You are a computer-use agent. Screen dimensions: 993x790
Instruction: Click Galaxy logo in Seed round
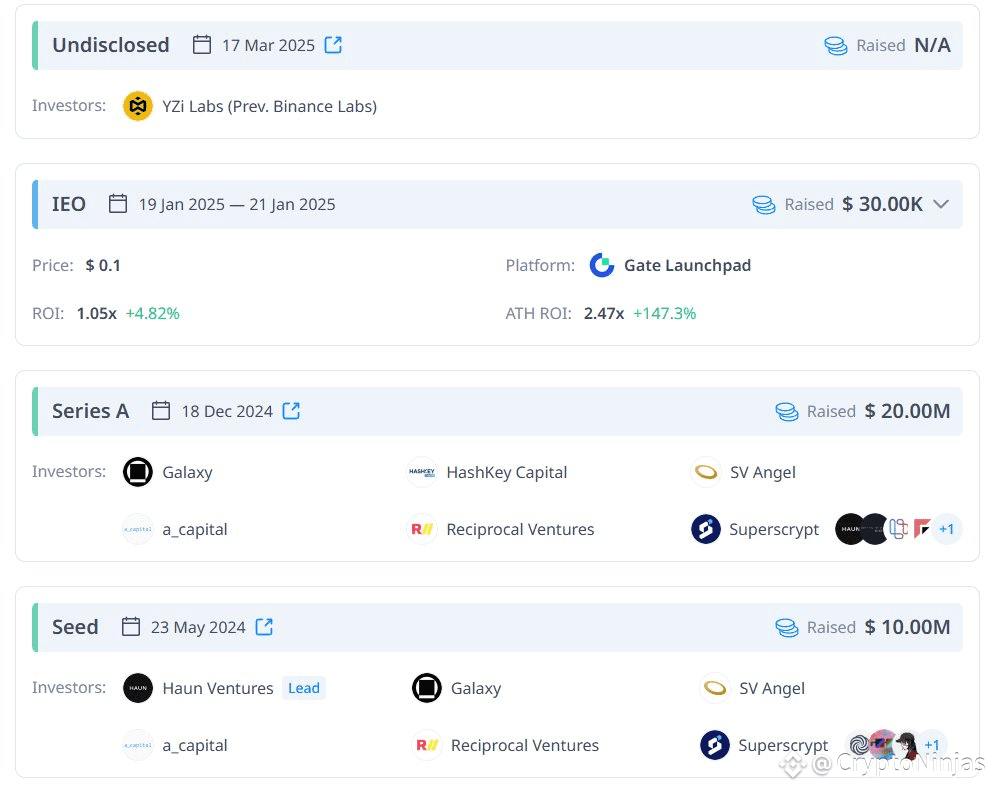pos(427,688)
